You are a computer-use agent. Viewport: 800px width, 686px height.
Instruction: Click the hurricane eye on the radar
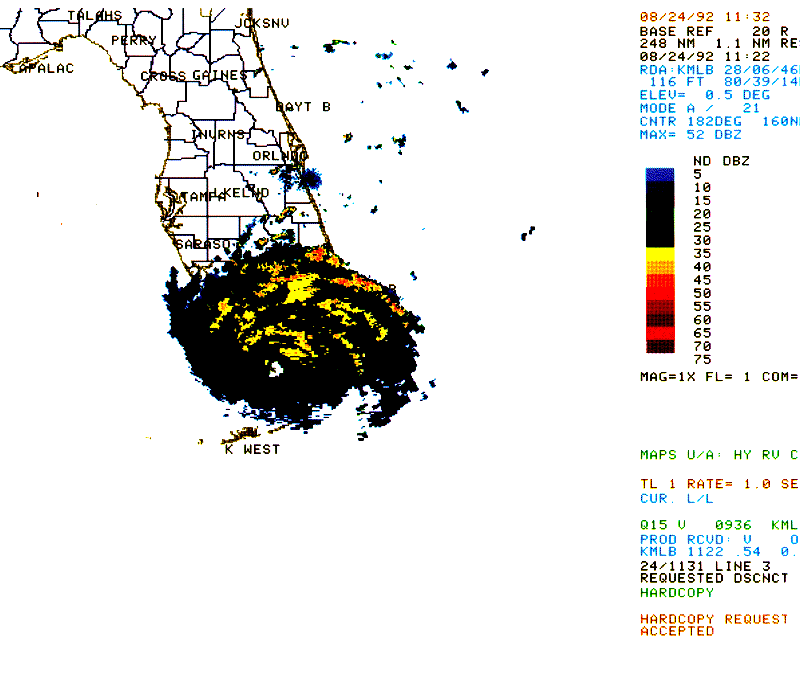tap(276, 369)
